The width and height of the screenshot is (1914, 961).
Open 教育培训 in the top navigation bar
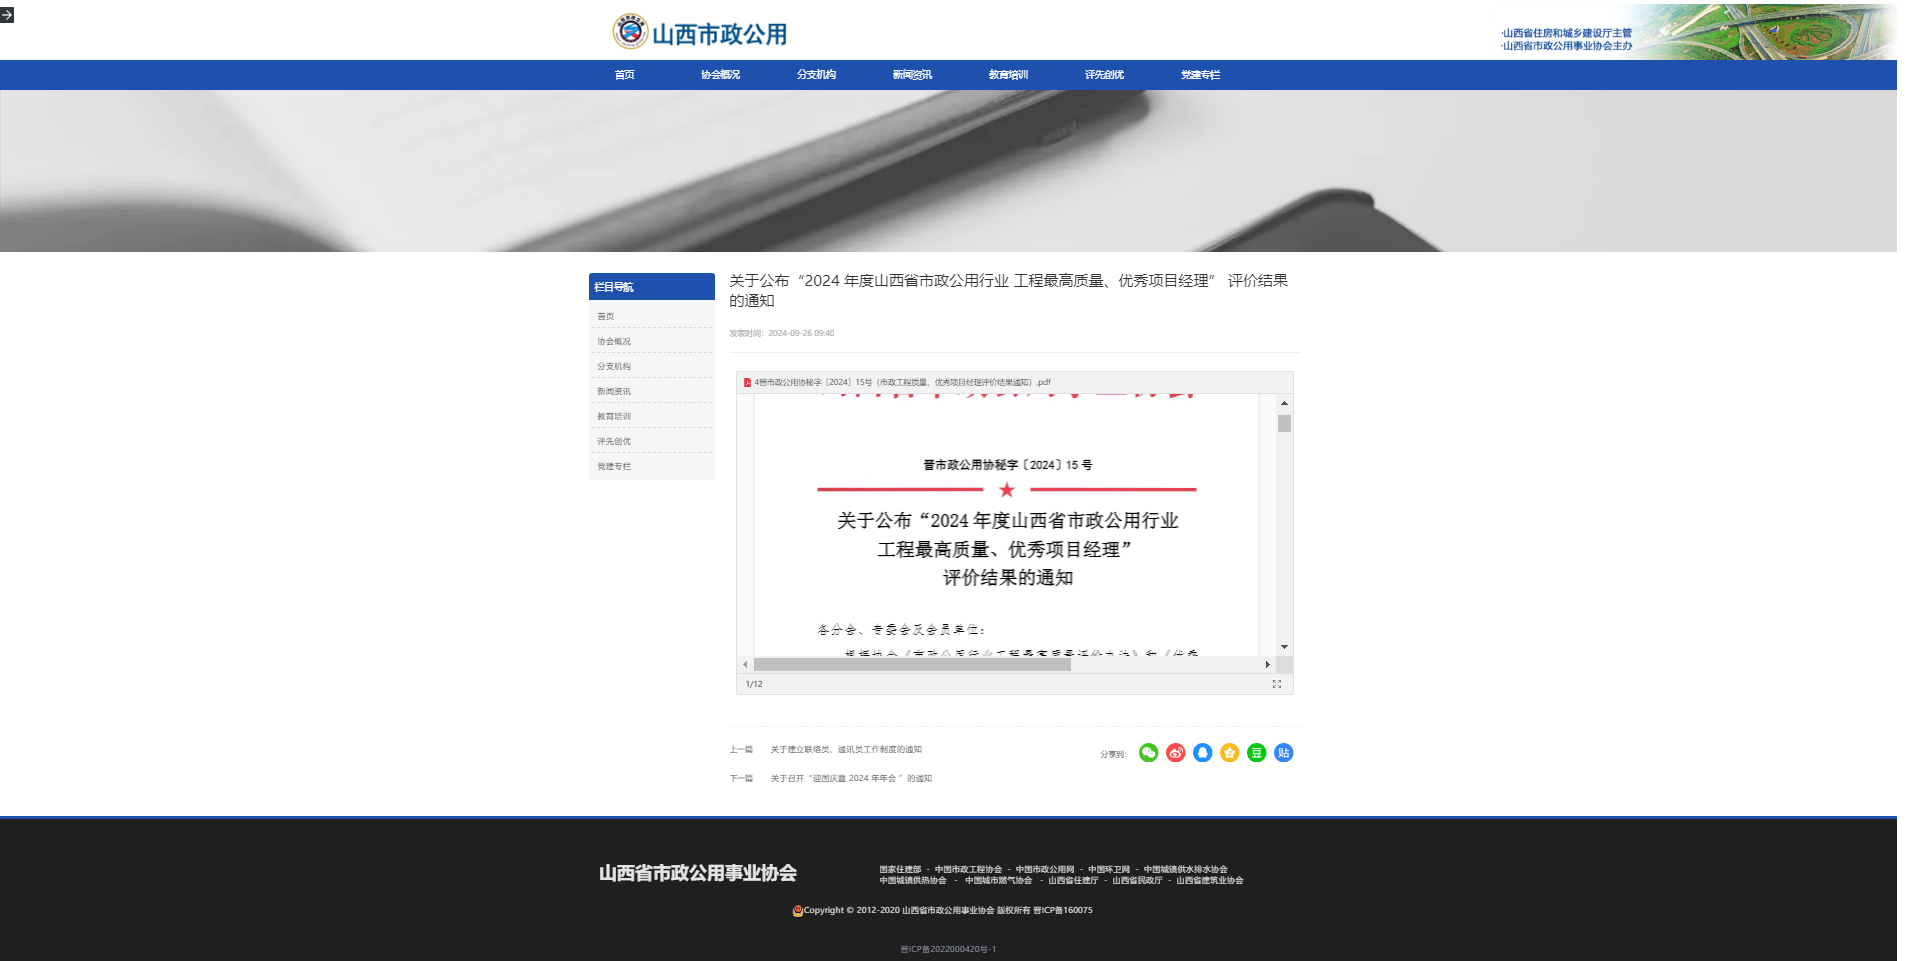(1008, 75)
